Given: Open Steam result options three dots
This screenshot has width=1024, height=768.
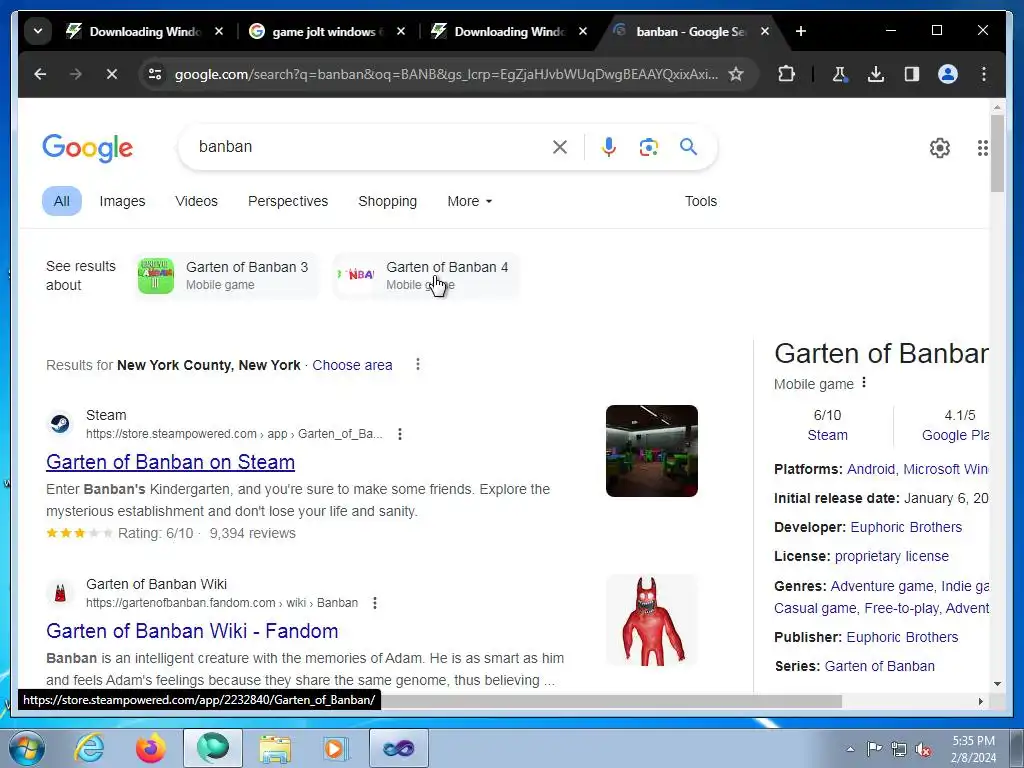Looking at the screenshot, I should tap(400, 434).
